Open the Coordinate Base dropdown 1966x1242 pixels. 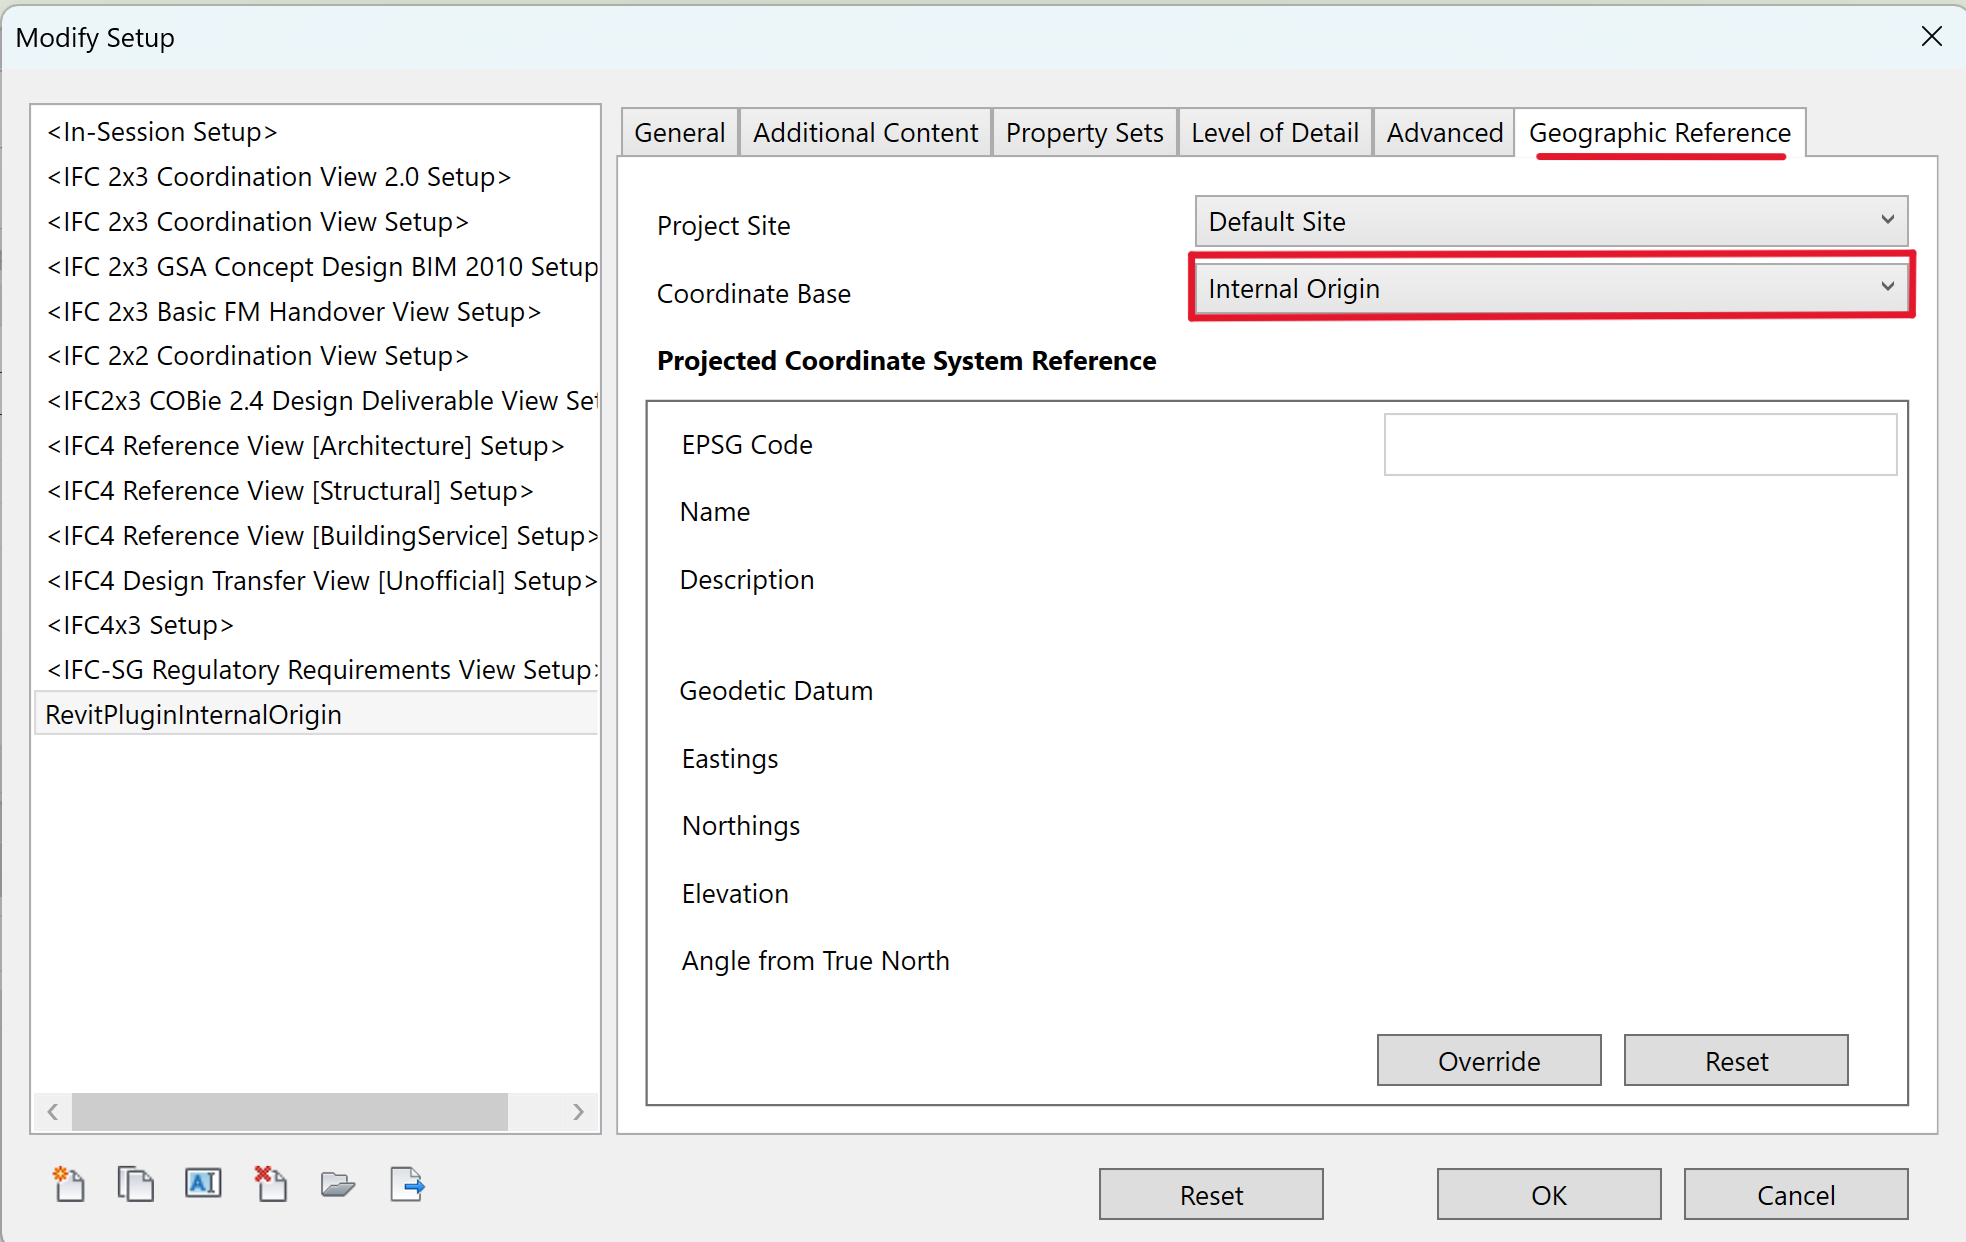(x=1551, y=288)
